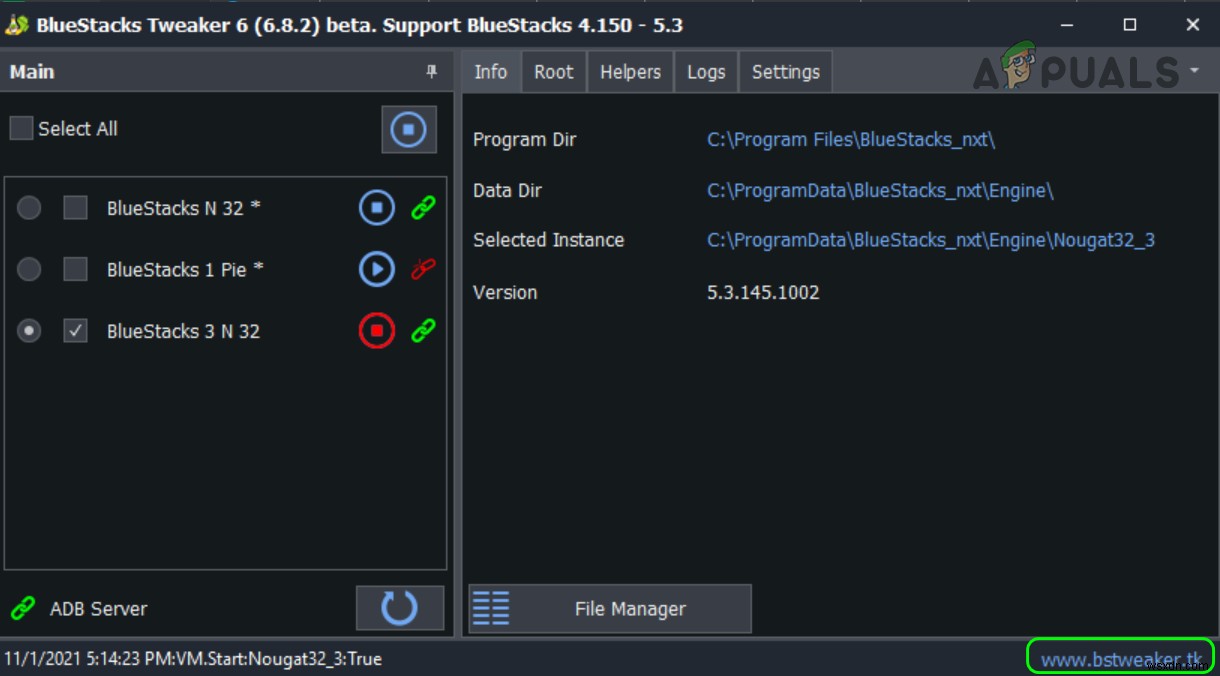Switch to the Root tab
Viewport: 1220px width, 676px height.
coord(553,71)
